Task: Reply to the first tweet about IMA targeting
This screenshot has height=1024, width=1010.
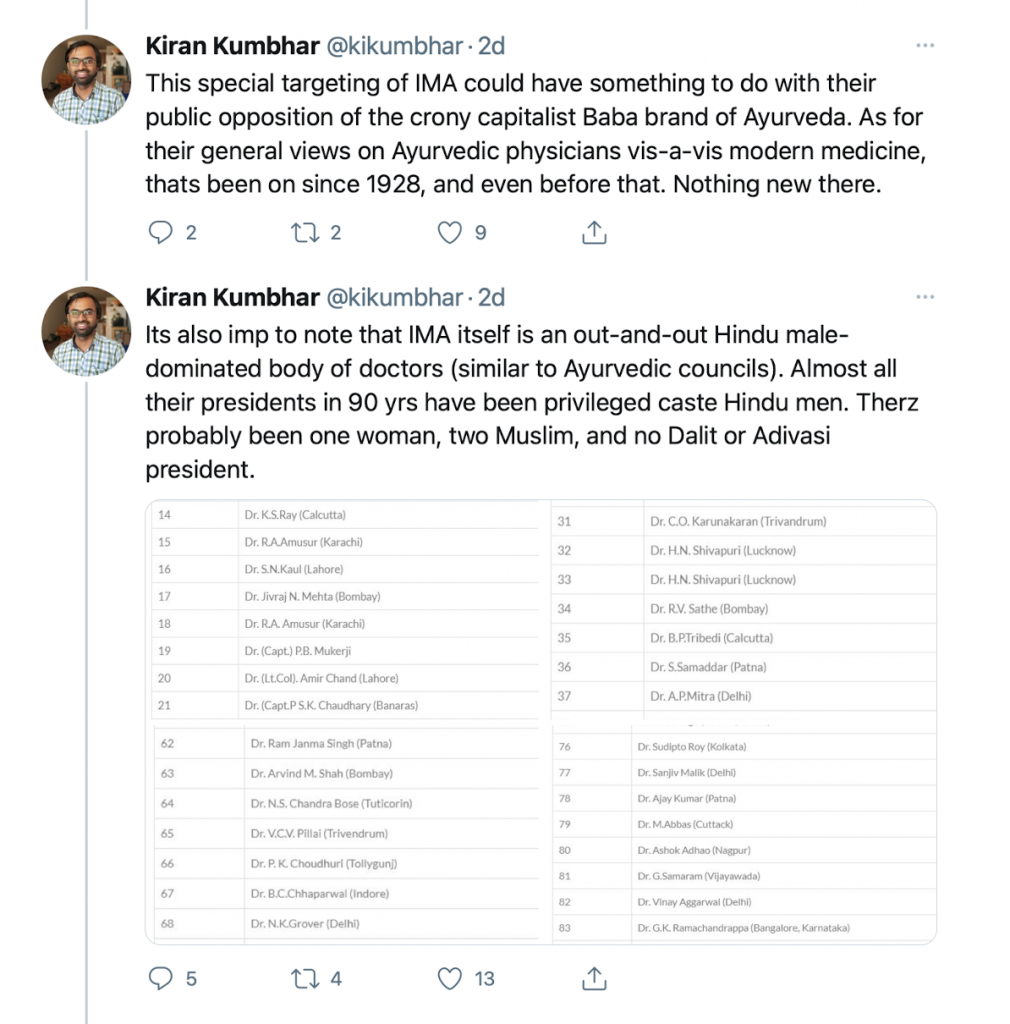Action: [161, 233]
